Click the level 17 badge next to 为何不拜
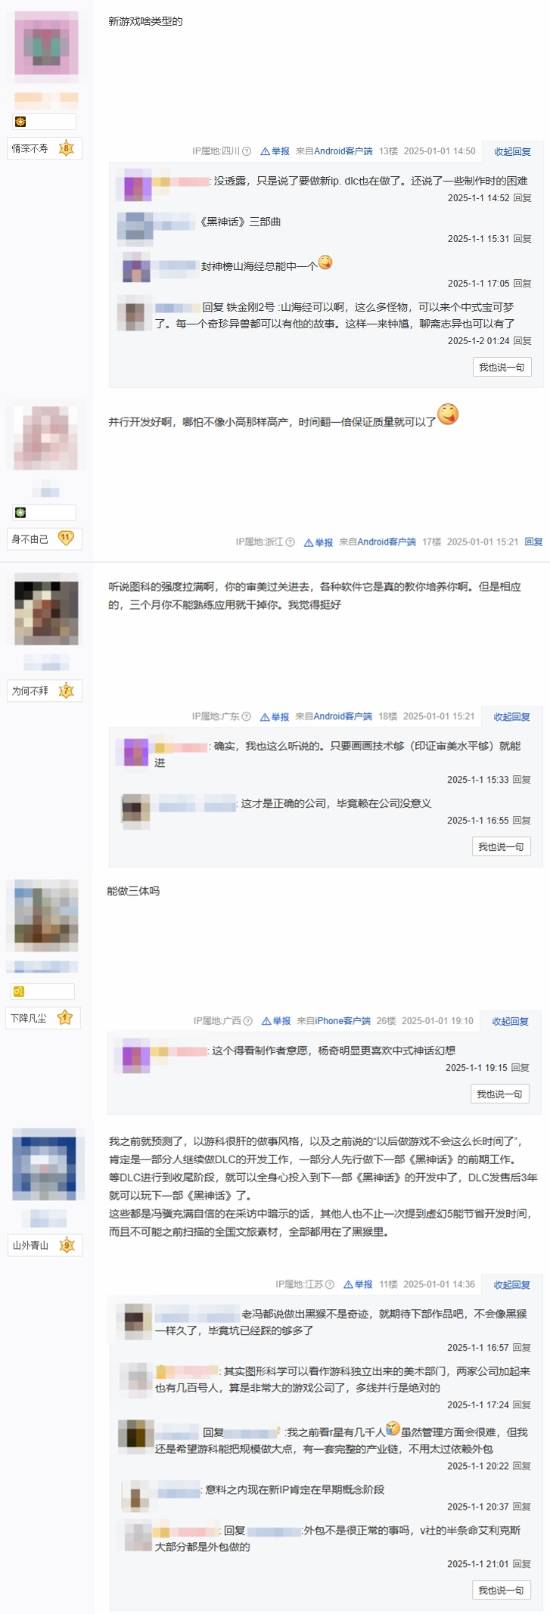The image size is (550, 1614). 66,690
